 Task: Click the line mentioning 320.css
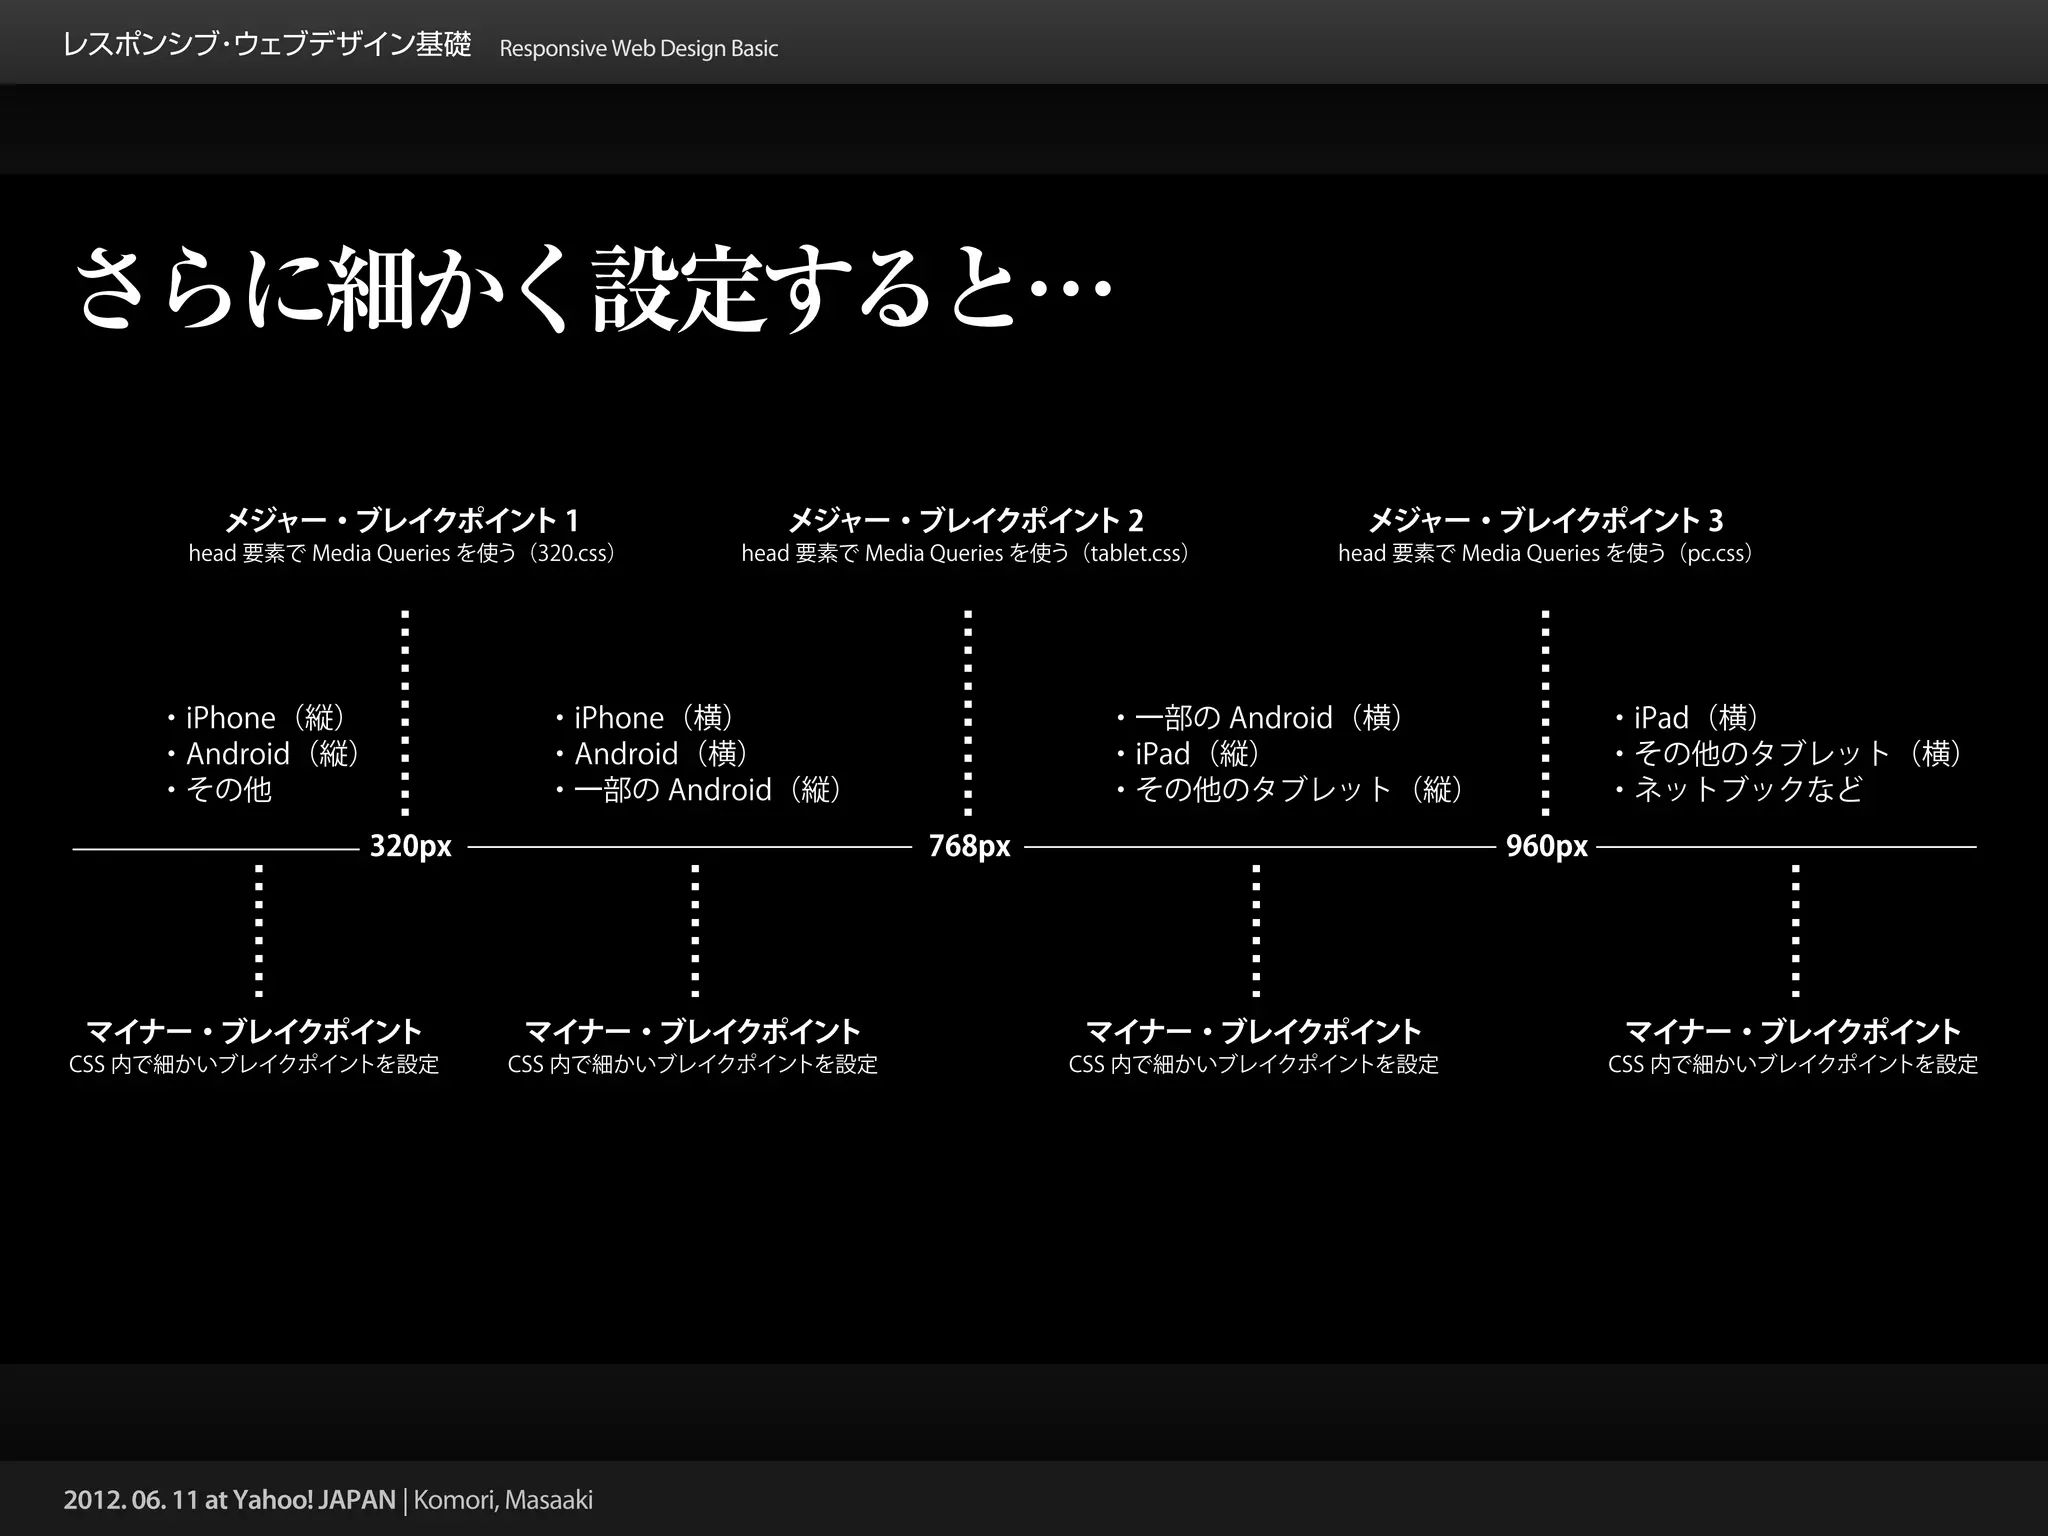click(402, 553)
